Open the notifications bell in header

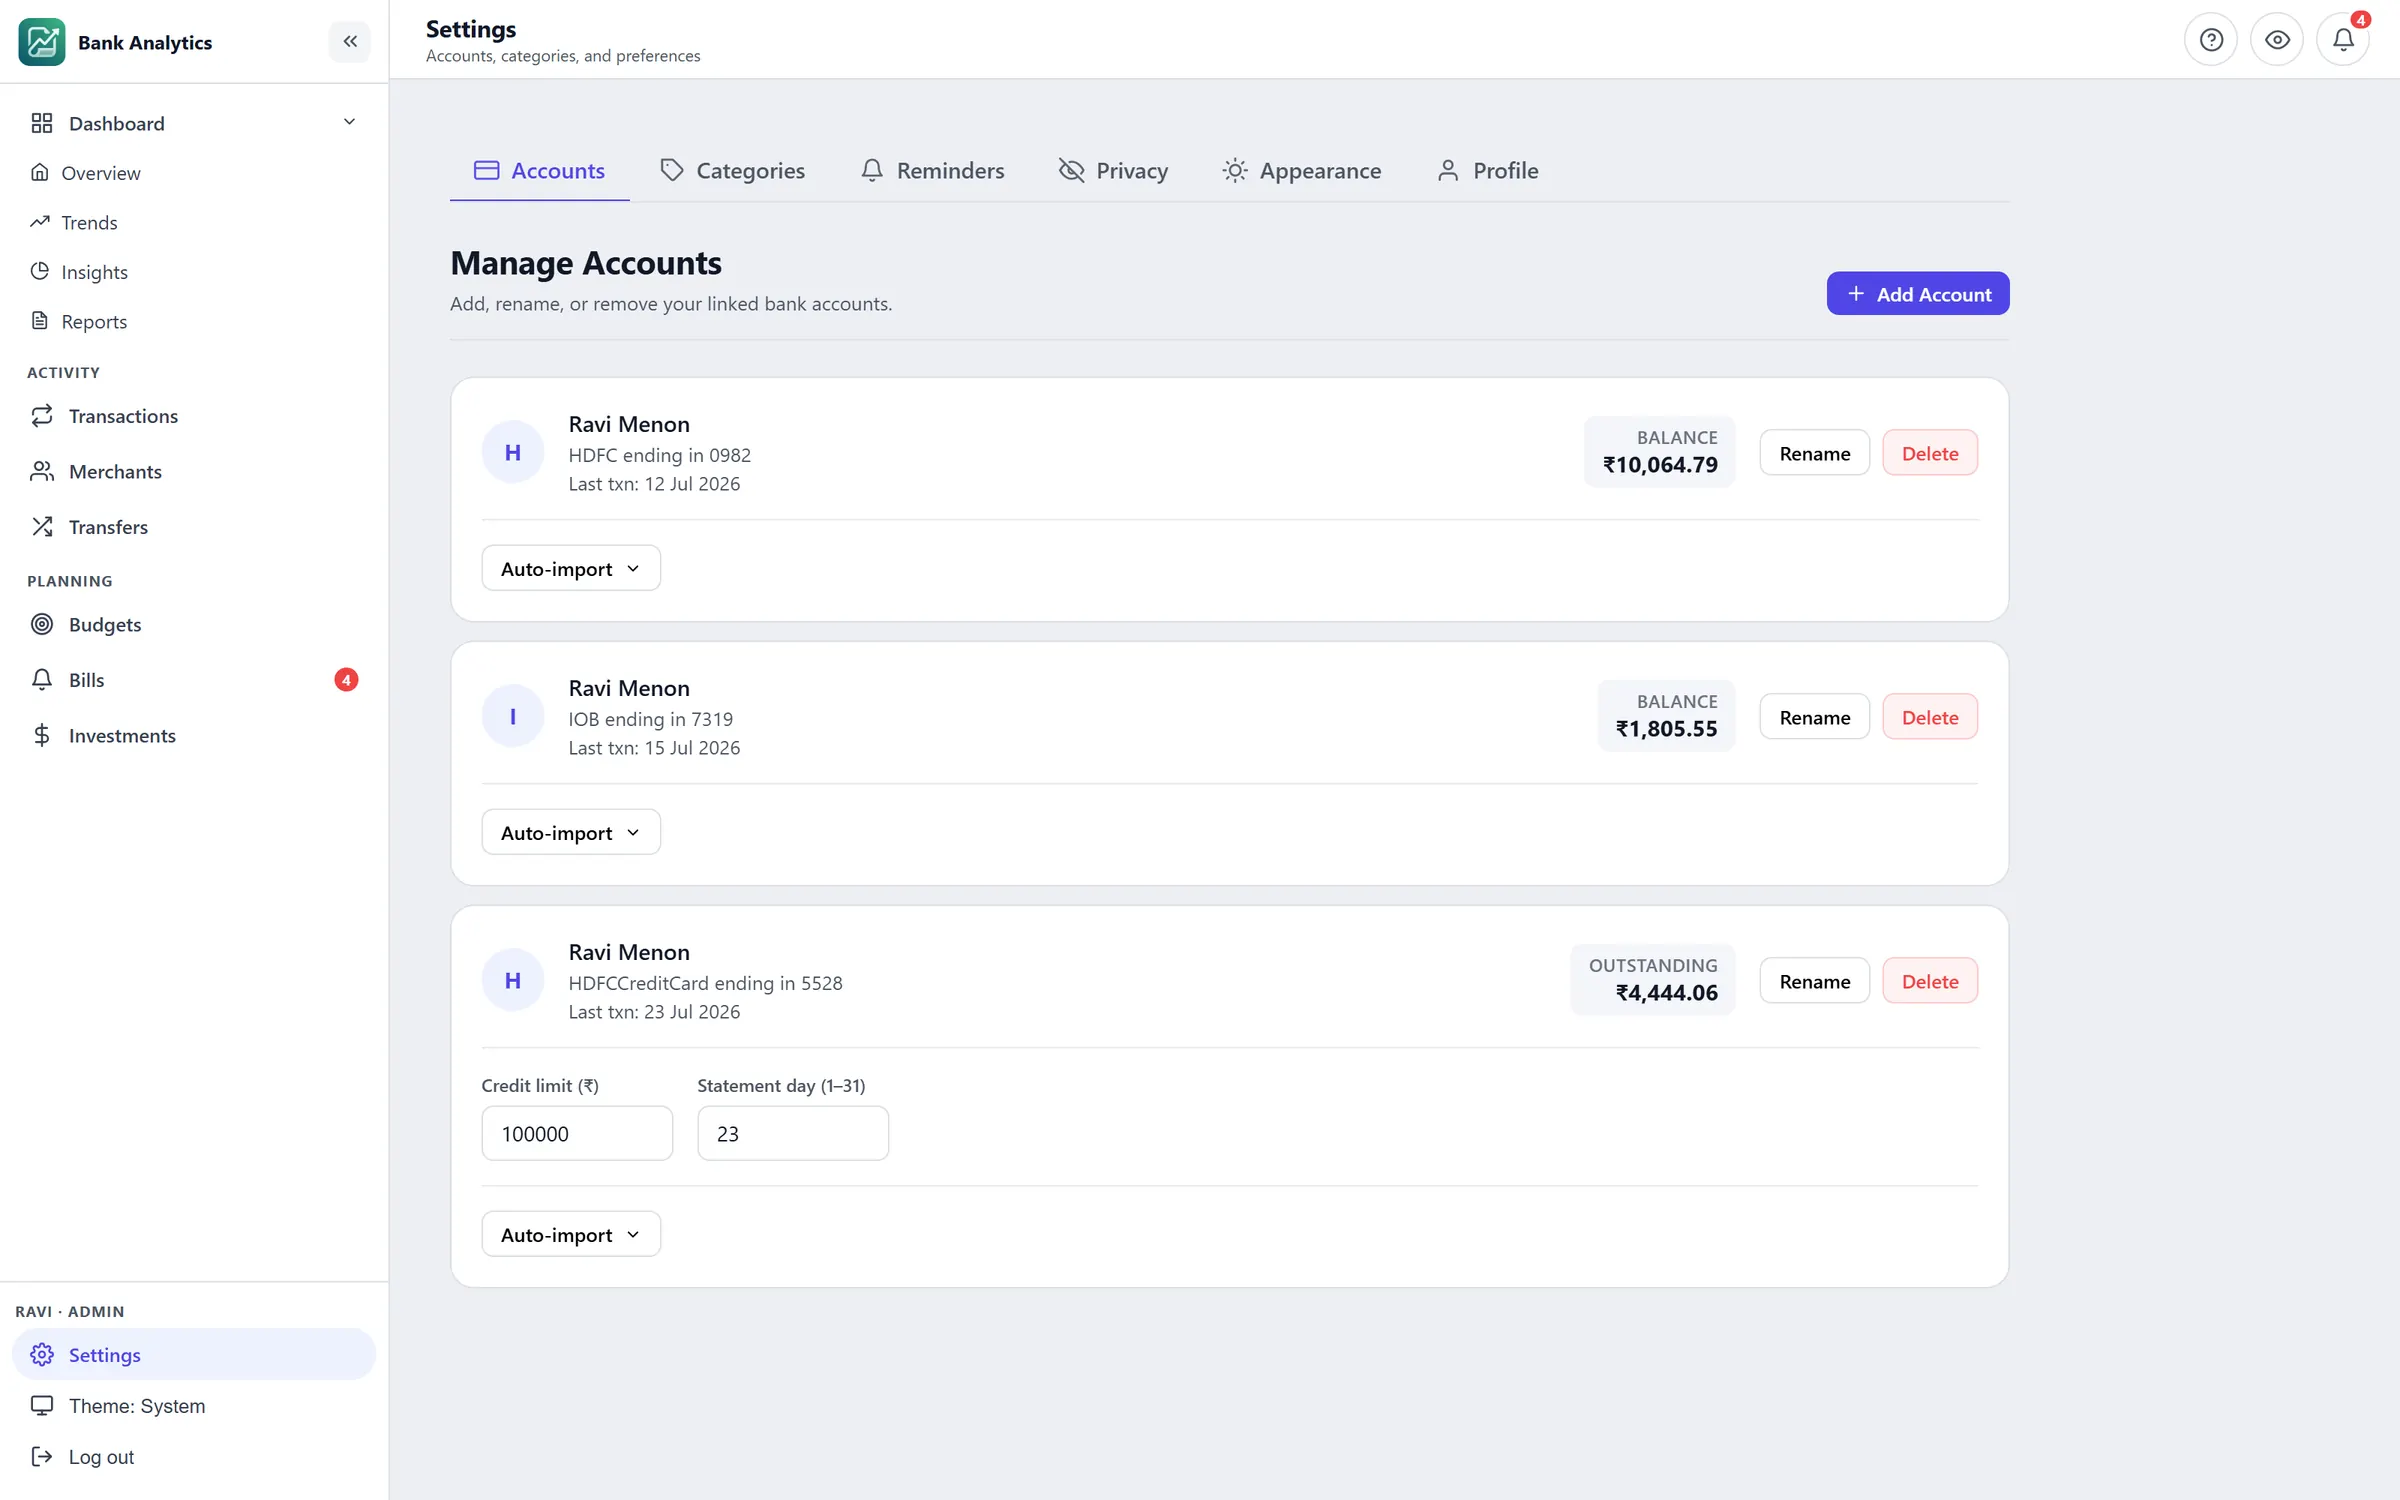[2343, 40]
